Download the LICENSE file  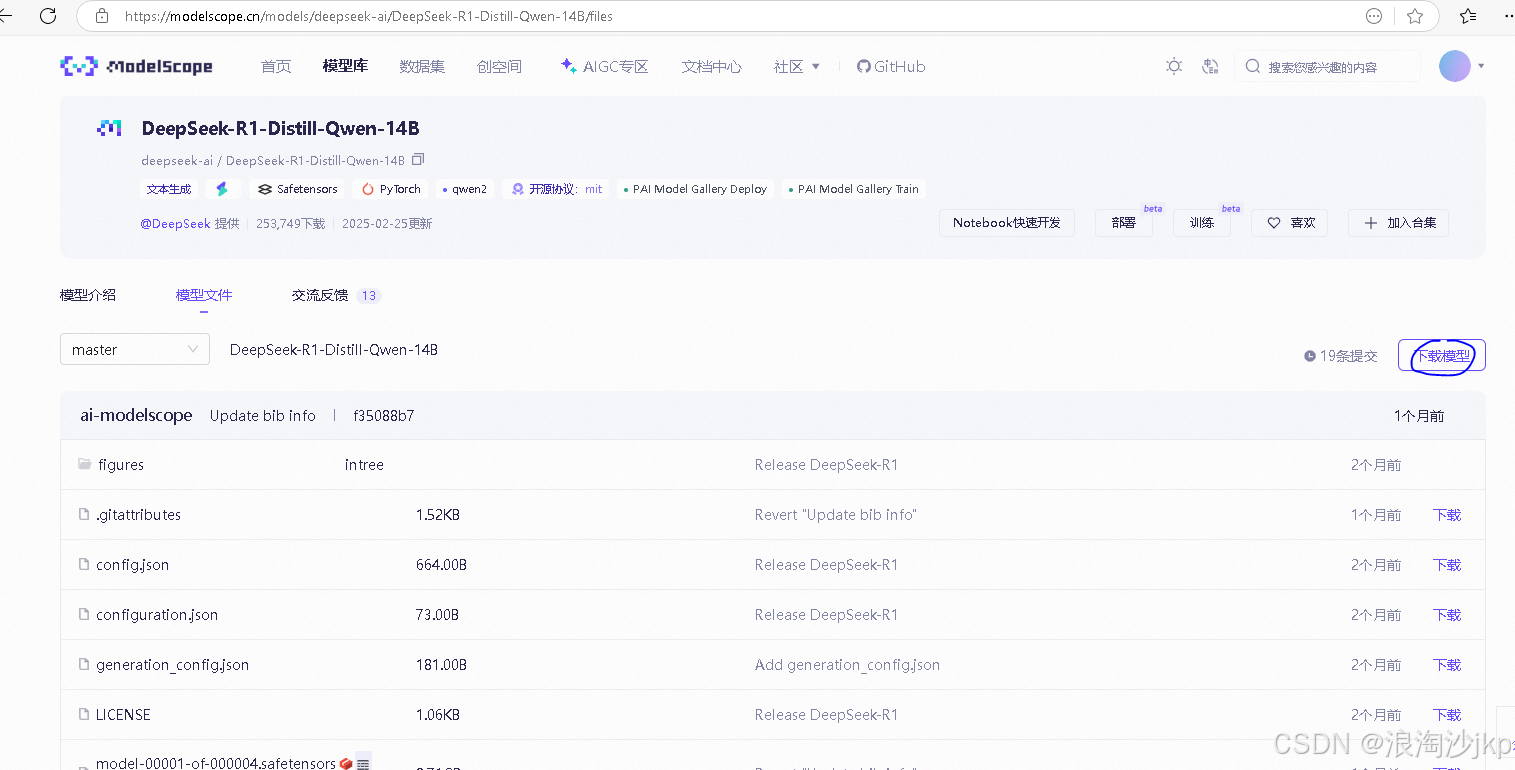pyautogui.click(x=1447, y=715)
